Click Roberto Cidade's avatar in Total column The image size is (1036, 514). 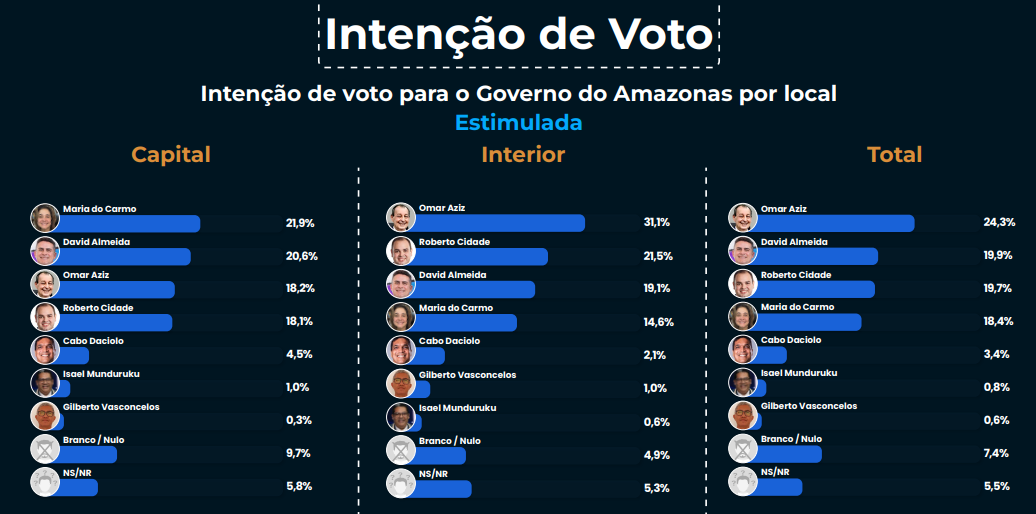tap(743, 283)
